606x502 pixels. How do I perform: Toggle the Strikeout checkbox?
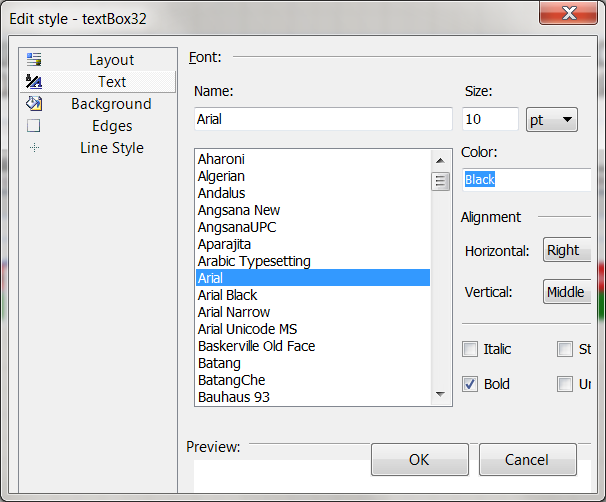[x=565, y=349]
